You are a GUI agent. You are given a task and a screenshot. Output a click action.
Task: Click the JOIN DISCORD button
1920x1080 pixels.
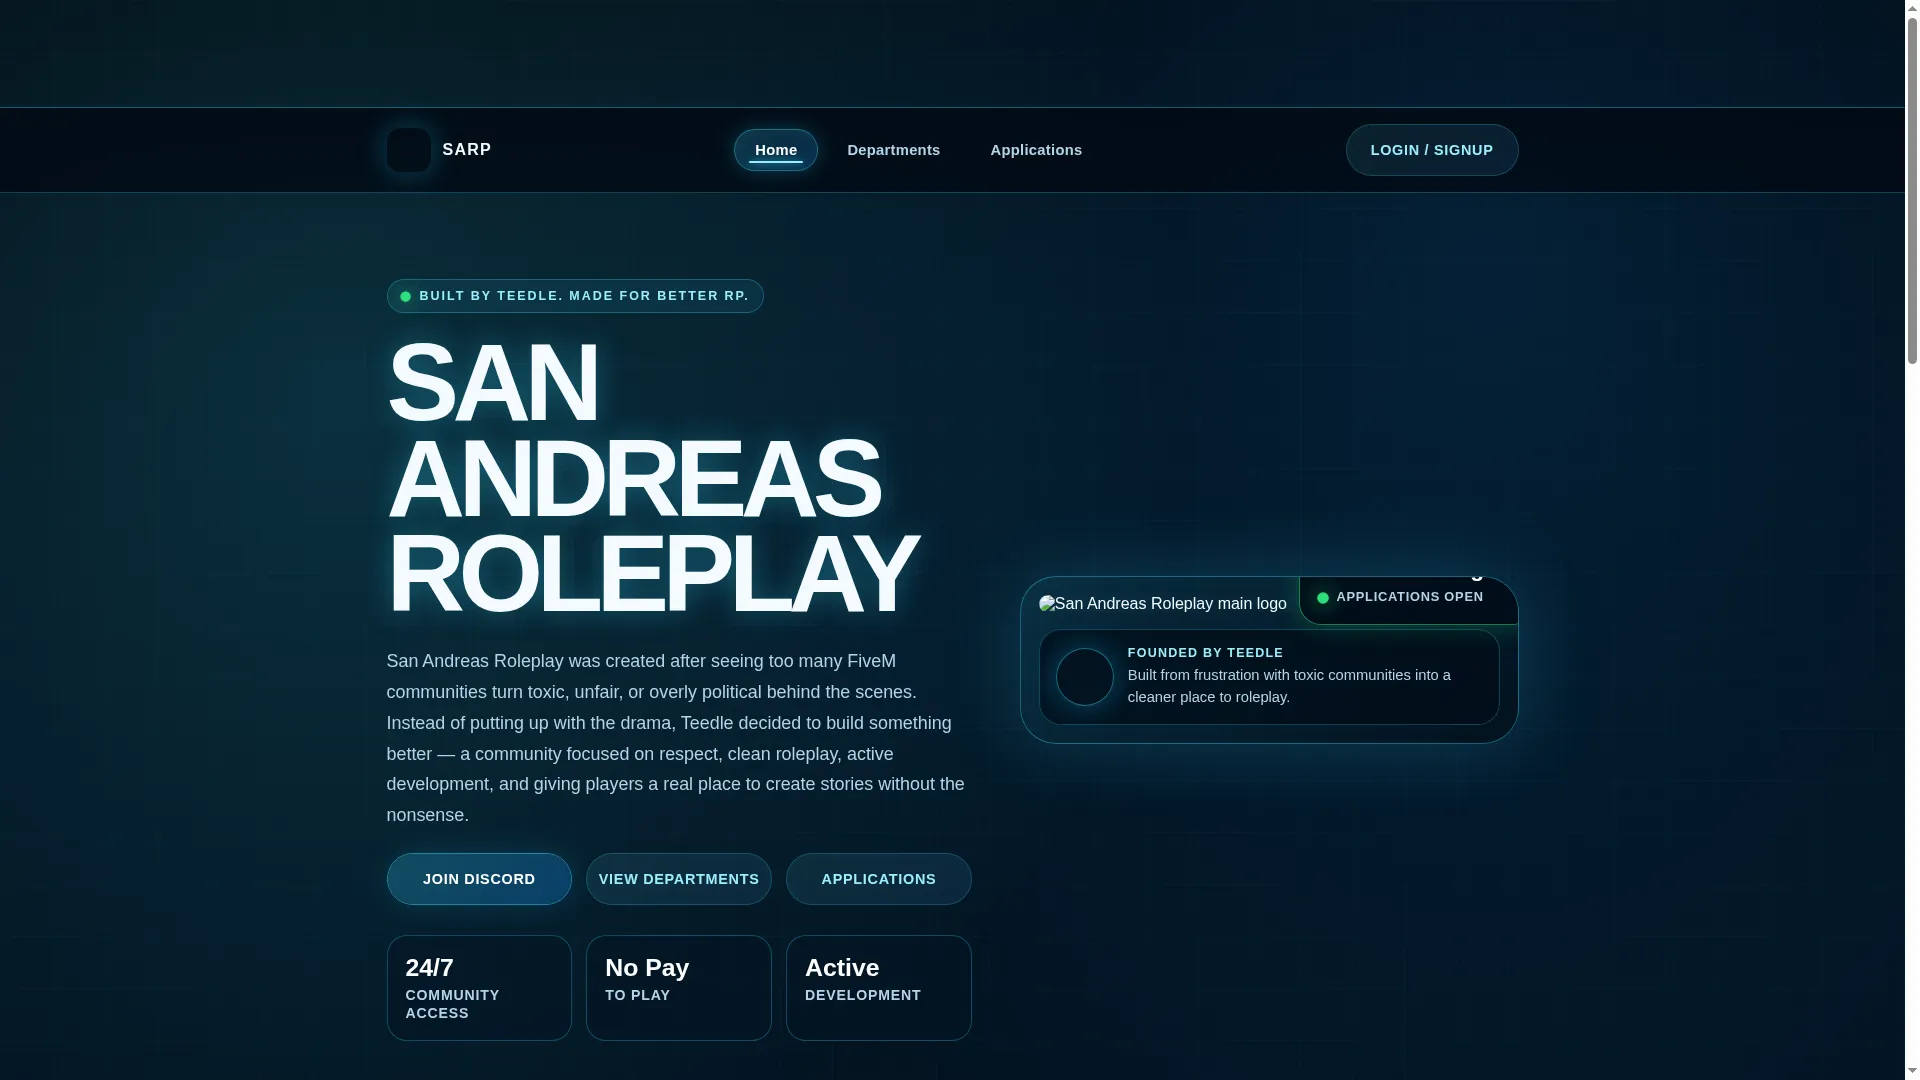(x=479, y=879)
